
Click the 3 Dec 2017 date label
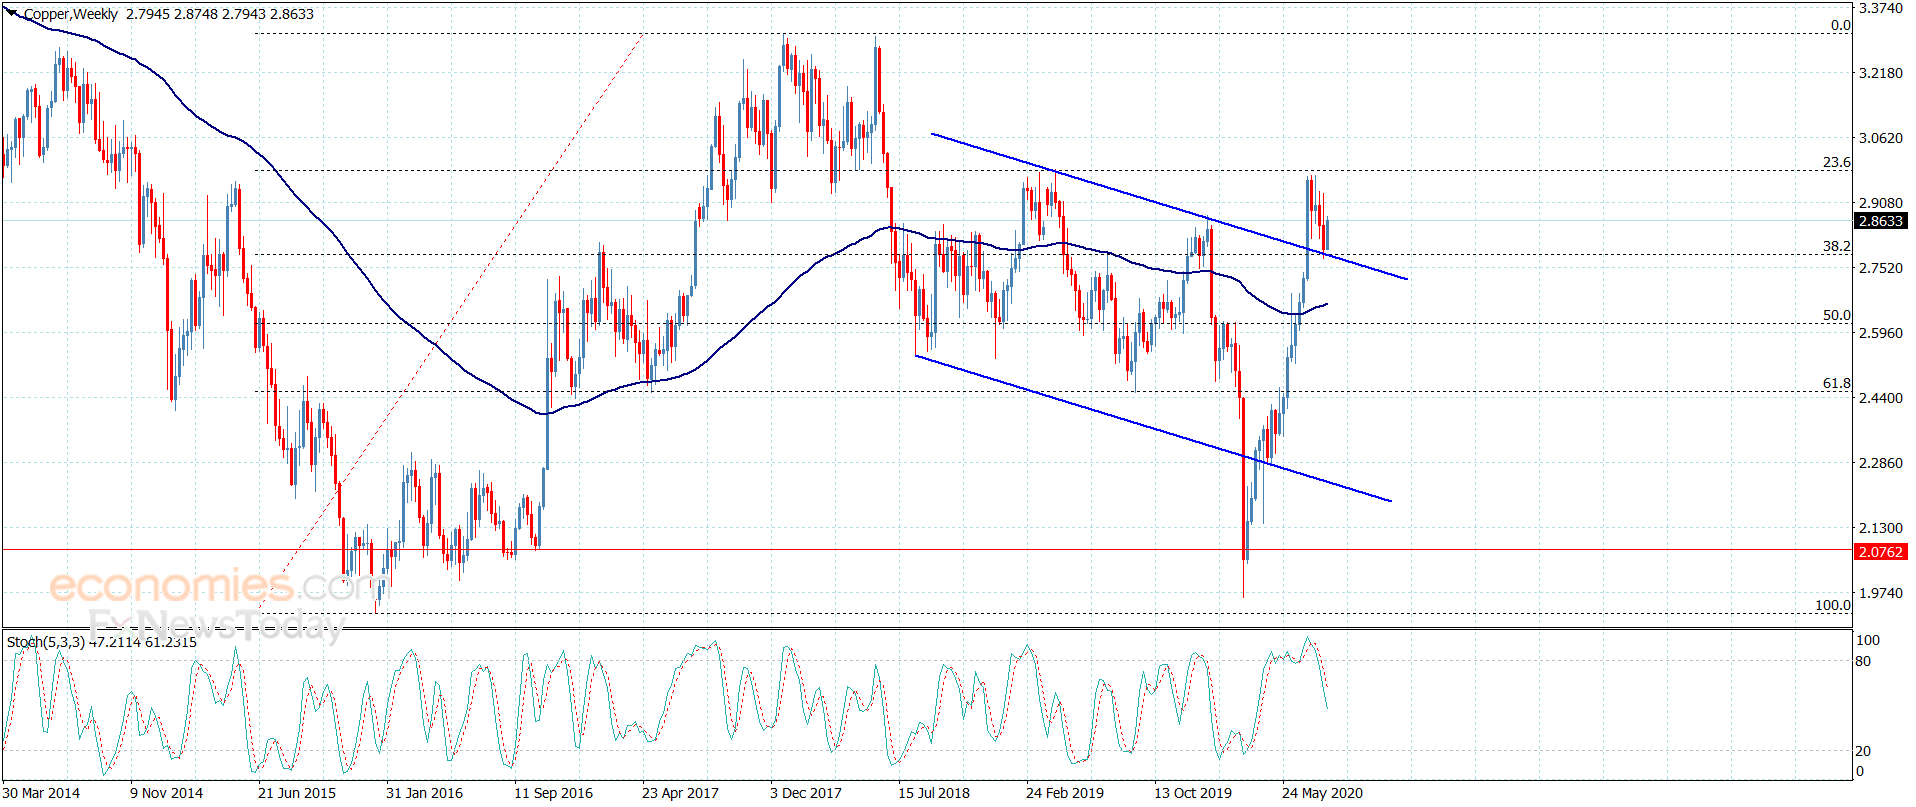click(806, 793)
